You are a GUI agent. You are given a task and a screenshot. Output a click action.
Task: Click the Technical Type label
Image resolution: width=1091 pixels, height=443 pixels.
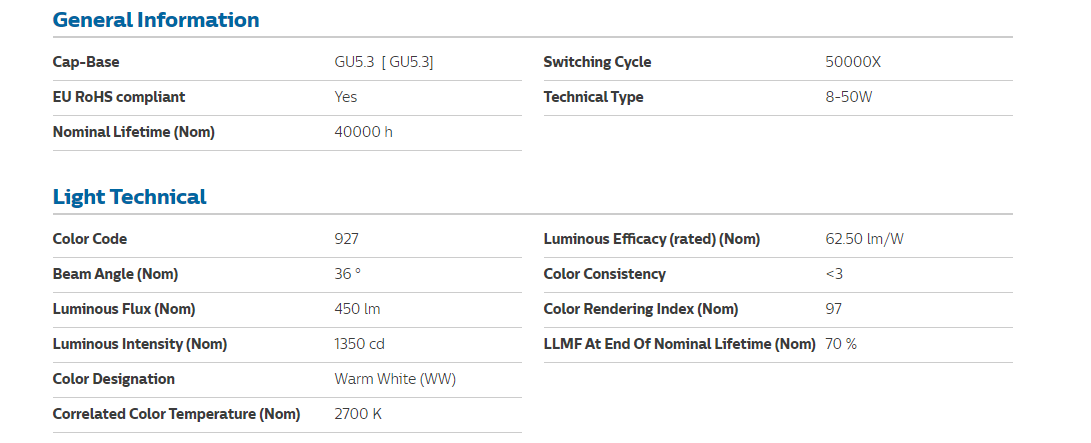(x=593, y=97)
